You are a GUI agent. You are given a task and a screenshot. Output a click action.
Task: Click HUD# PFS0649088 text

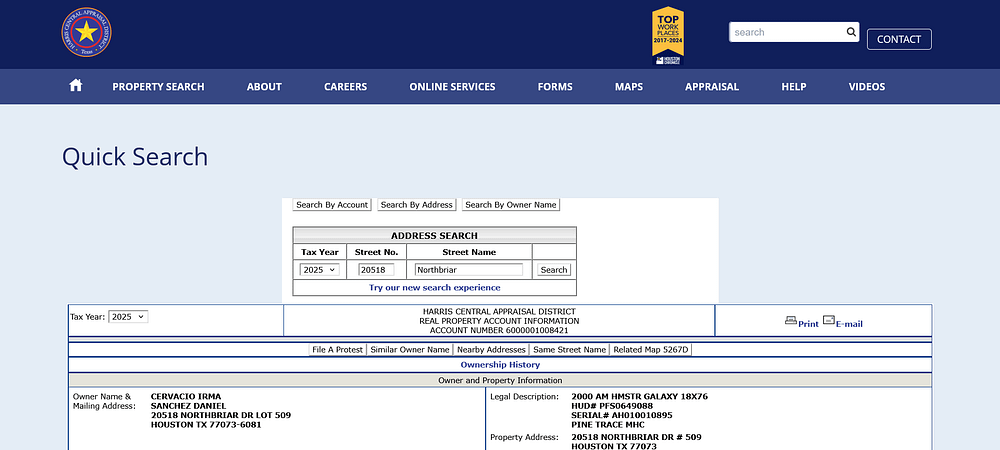click(612, 405)
